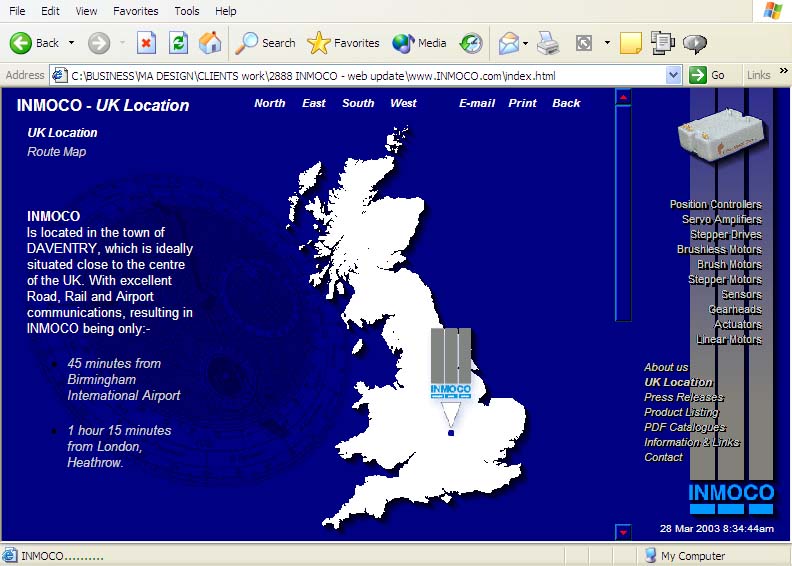The width and height of the screenshot is (792, 566).
Task: Click the blue scrollbar track
Action: [x=623, y=212]
